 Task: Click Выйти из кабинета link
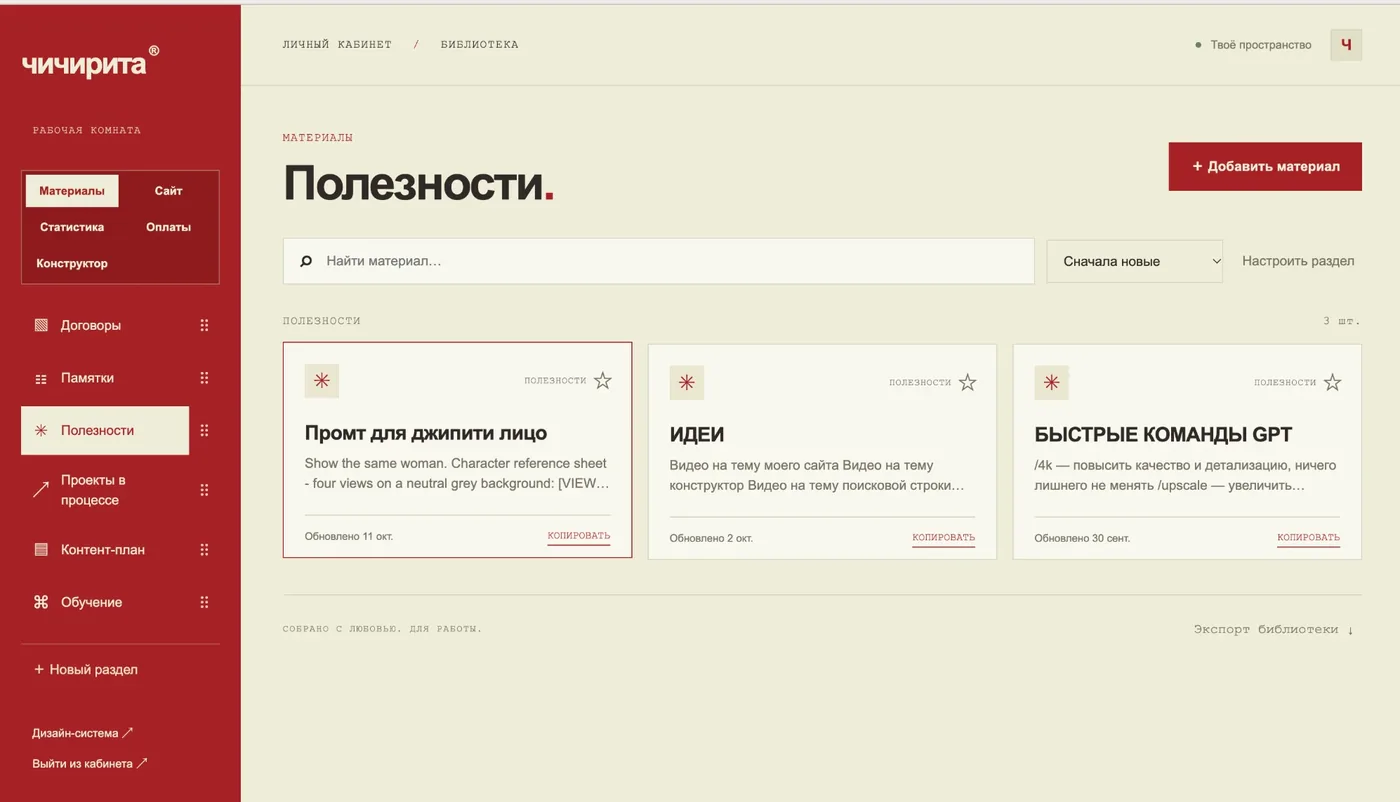[90, 764]
